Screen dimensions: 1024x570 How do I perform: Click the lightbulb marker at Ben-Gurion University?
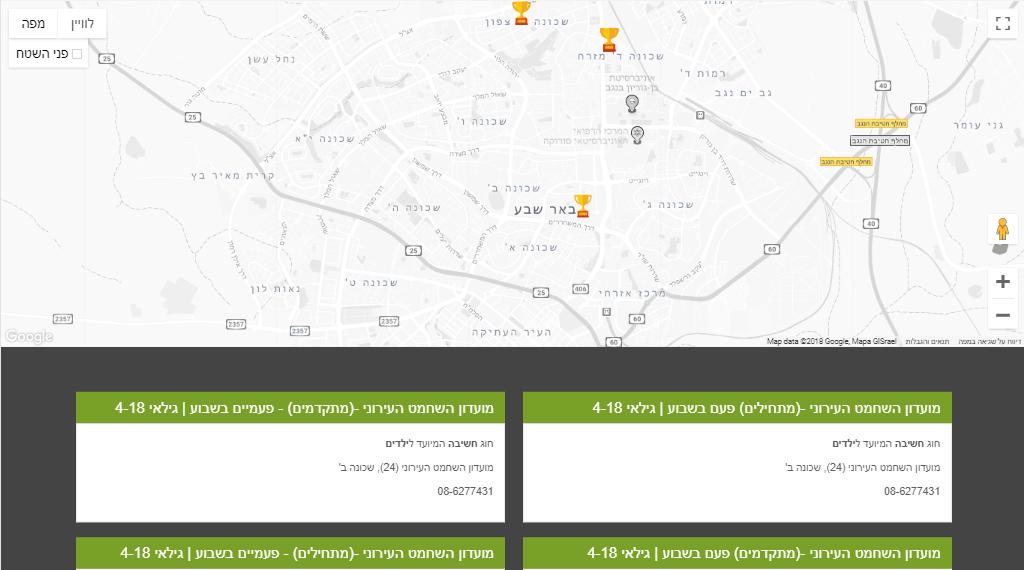[632, 102]
